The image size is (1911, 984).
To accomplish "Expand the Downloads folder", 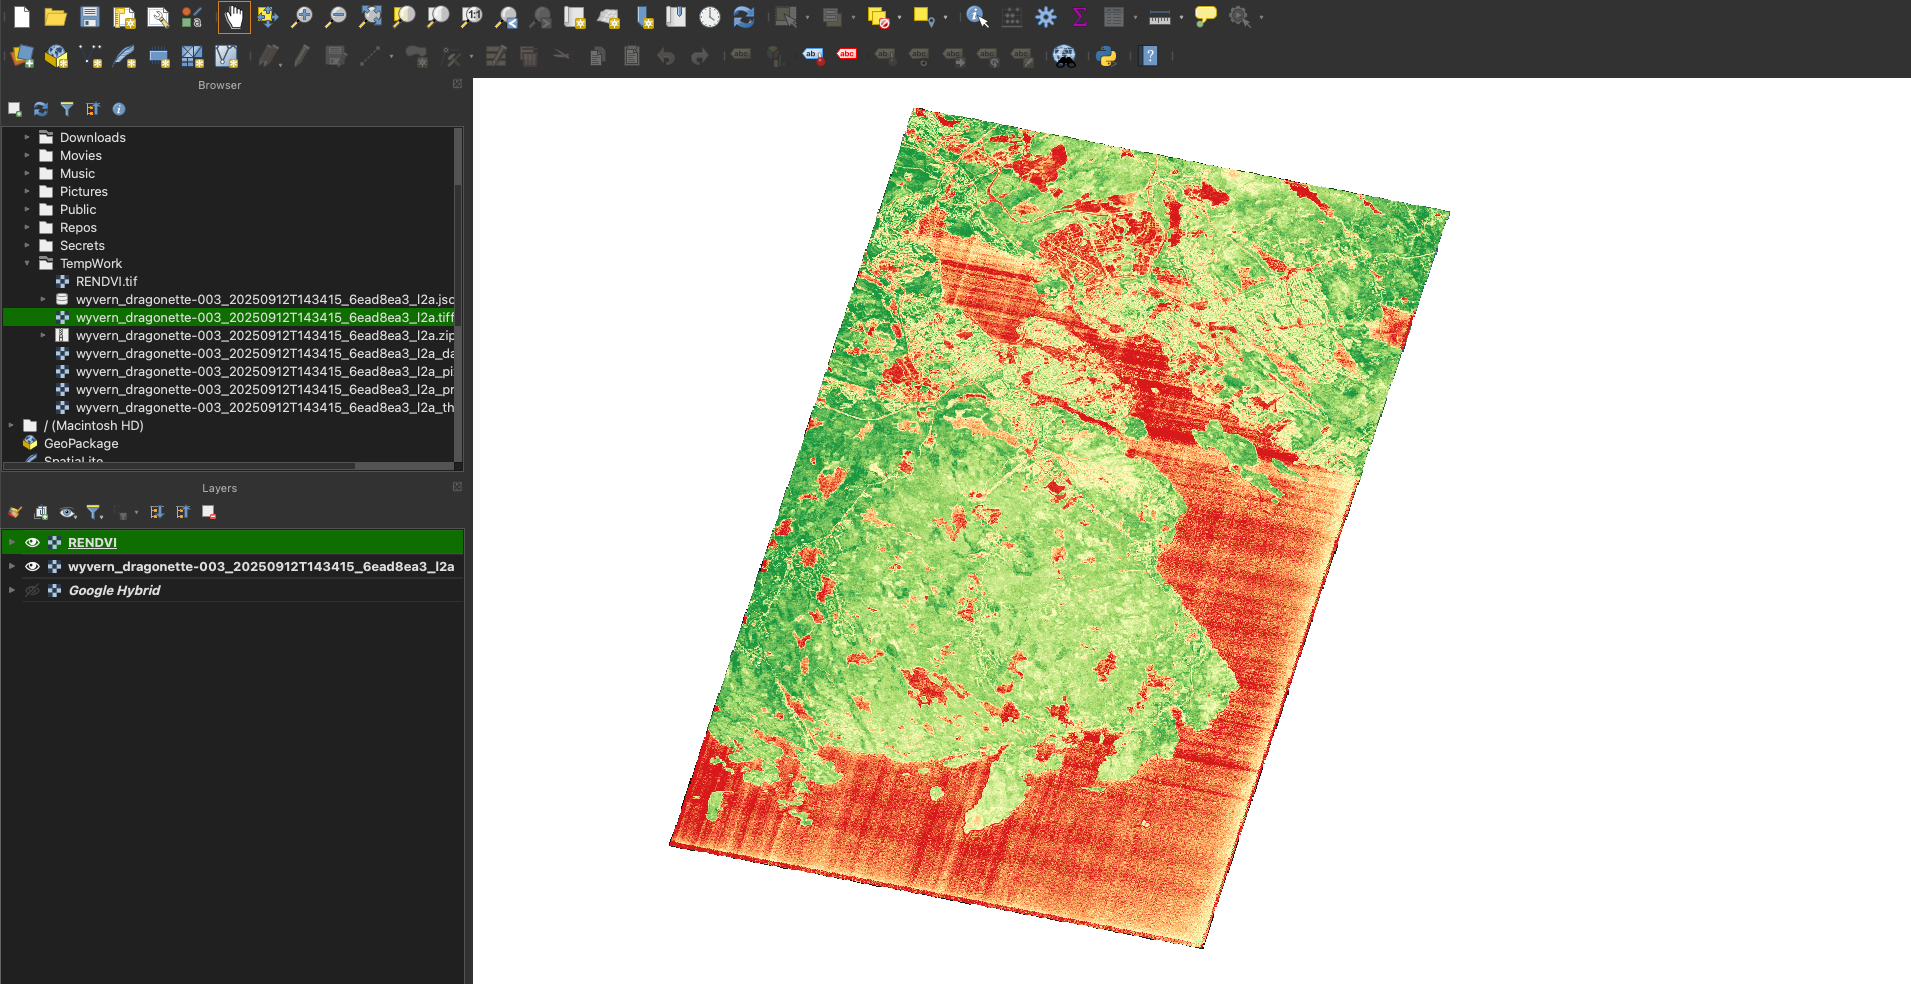I will (27, 138).
